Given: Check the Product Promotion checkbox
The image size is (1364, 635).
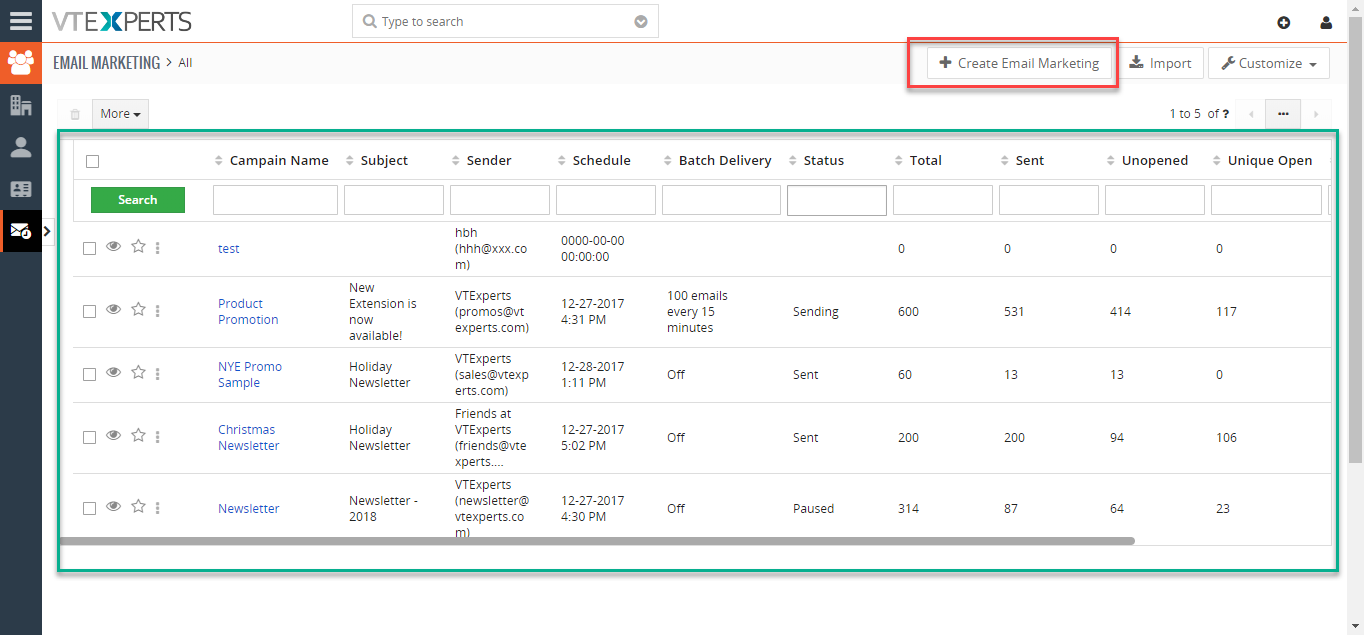Looking at the screenshot, I should click(x=90, y=312).
